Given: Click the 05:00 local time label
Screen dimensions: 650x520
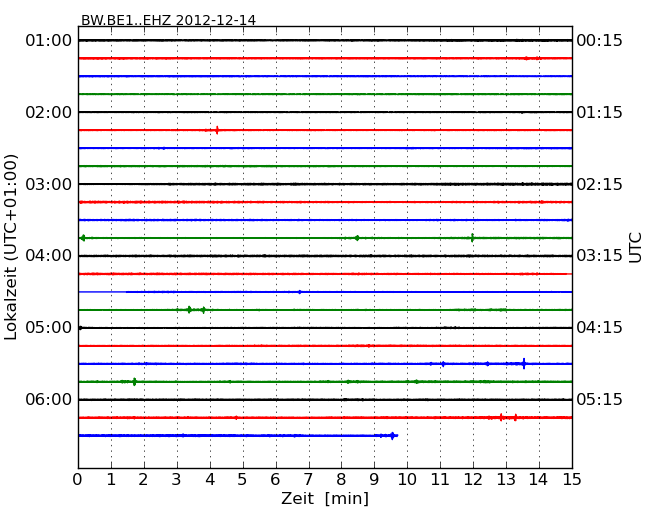Looking at the screenshot, I should [49, 328].
